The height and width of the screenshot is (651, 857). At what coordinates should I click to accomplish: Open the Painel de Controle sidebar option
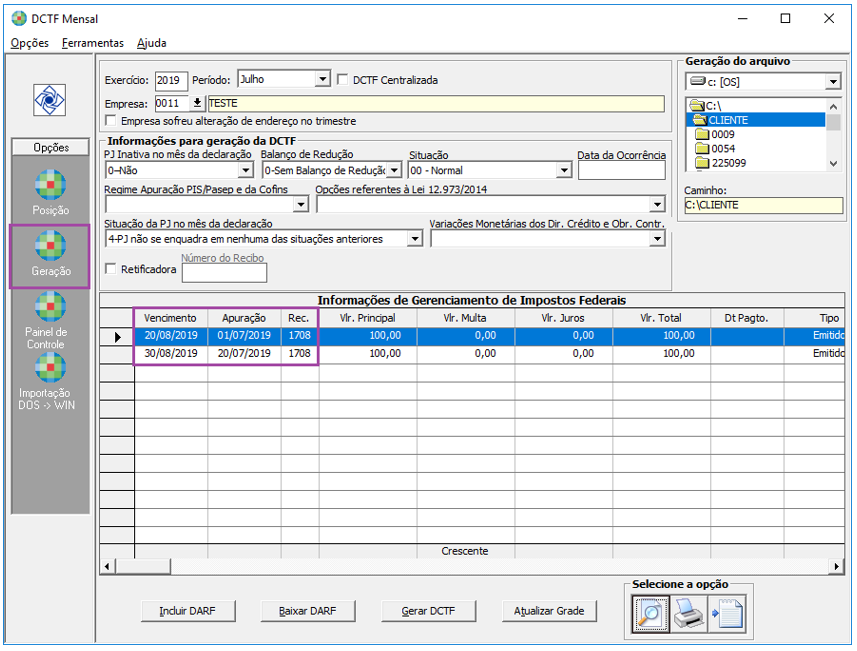(50, 320)
